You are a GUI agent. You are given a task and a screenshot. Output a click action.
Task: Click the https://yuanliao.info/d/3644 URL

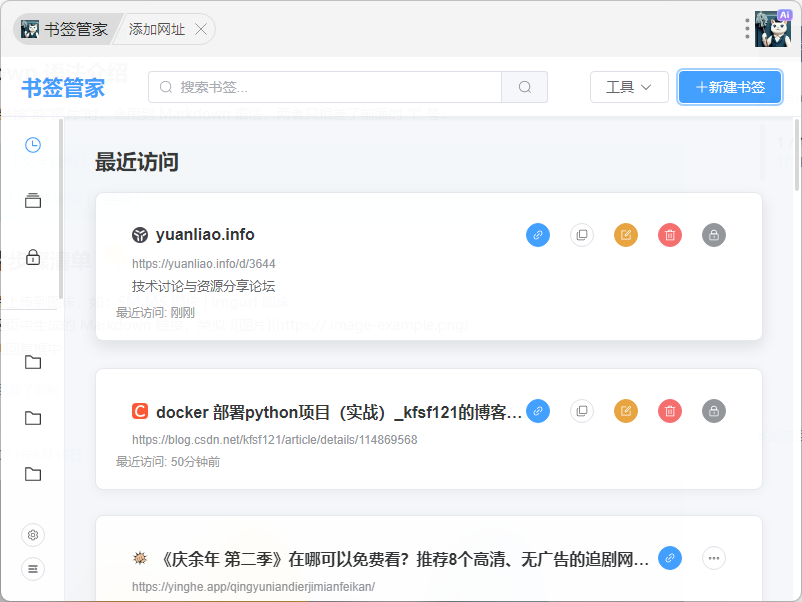click(204, 263)
